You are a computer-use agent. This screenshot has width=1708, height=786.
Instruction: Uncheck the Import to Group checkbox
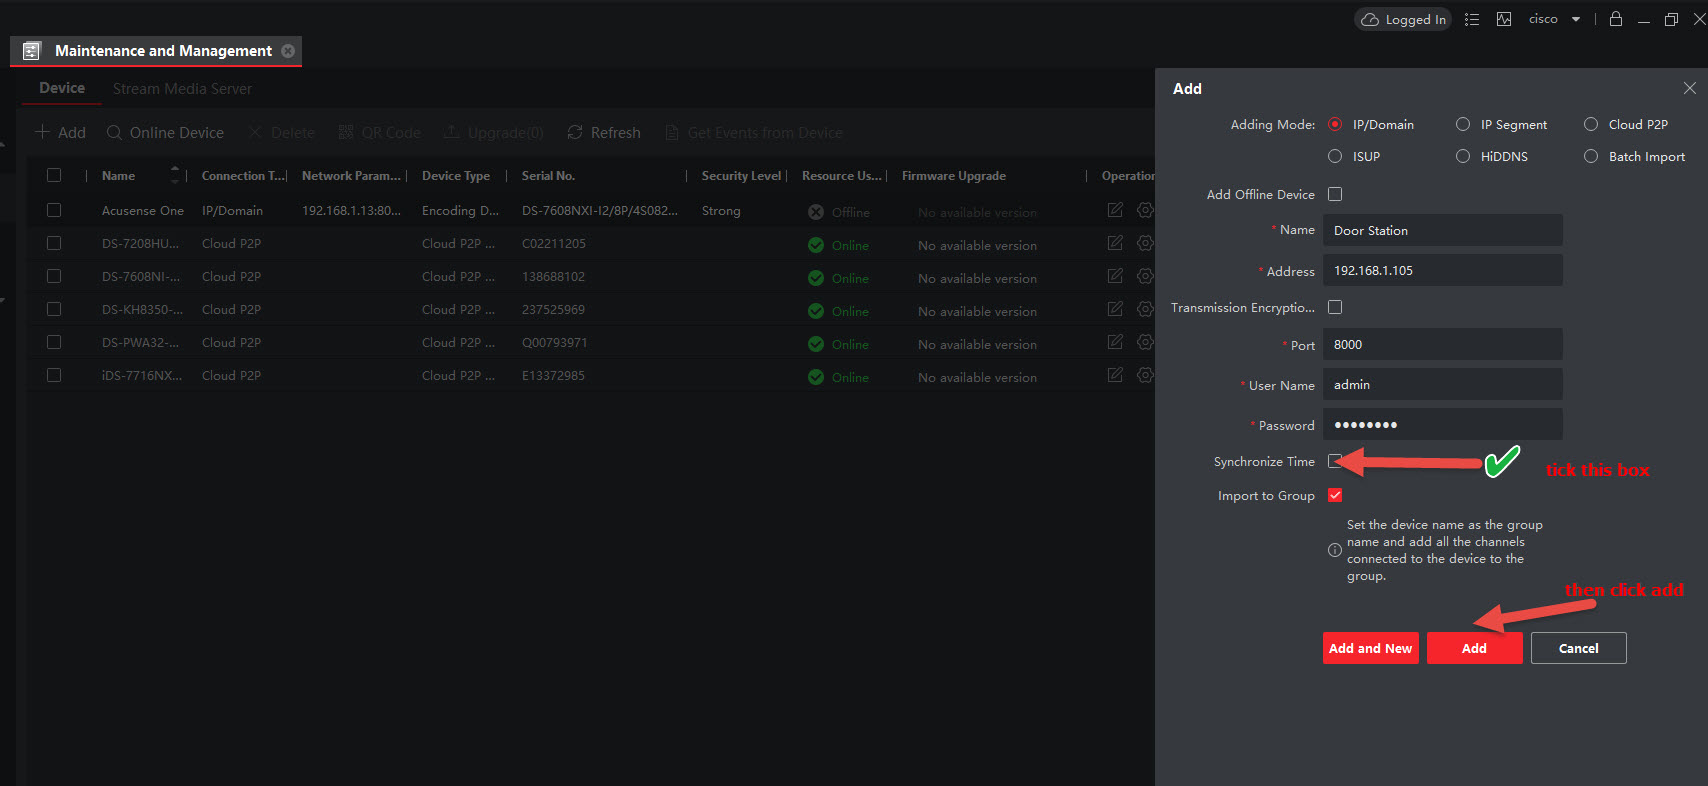tap(1335, 495)
